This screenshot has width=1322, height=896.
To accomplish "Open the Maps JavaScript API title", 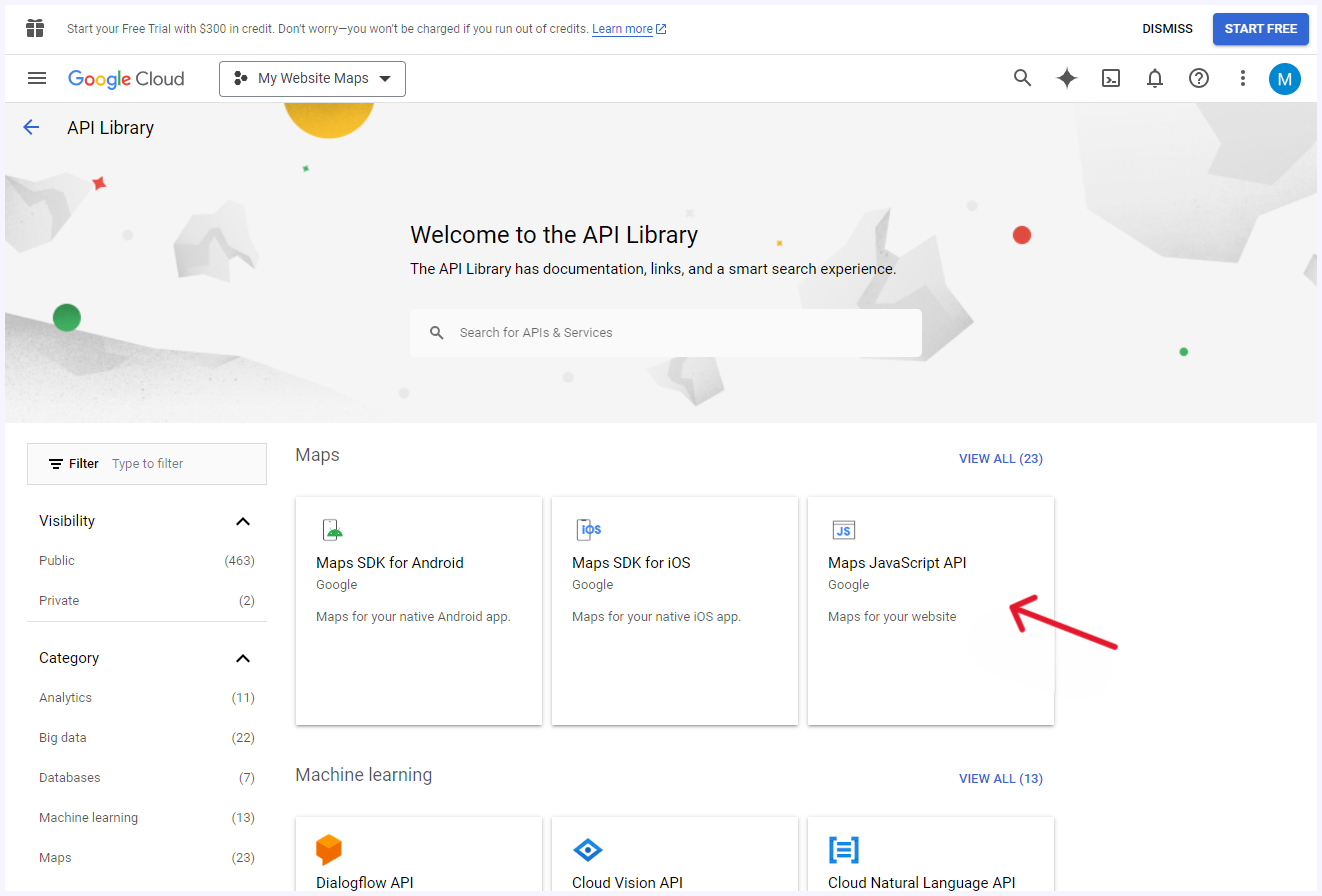I will coord(897,563).
